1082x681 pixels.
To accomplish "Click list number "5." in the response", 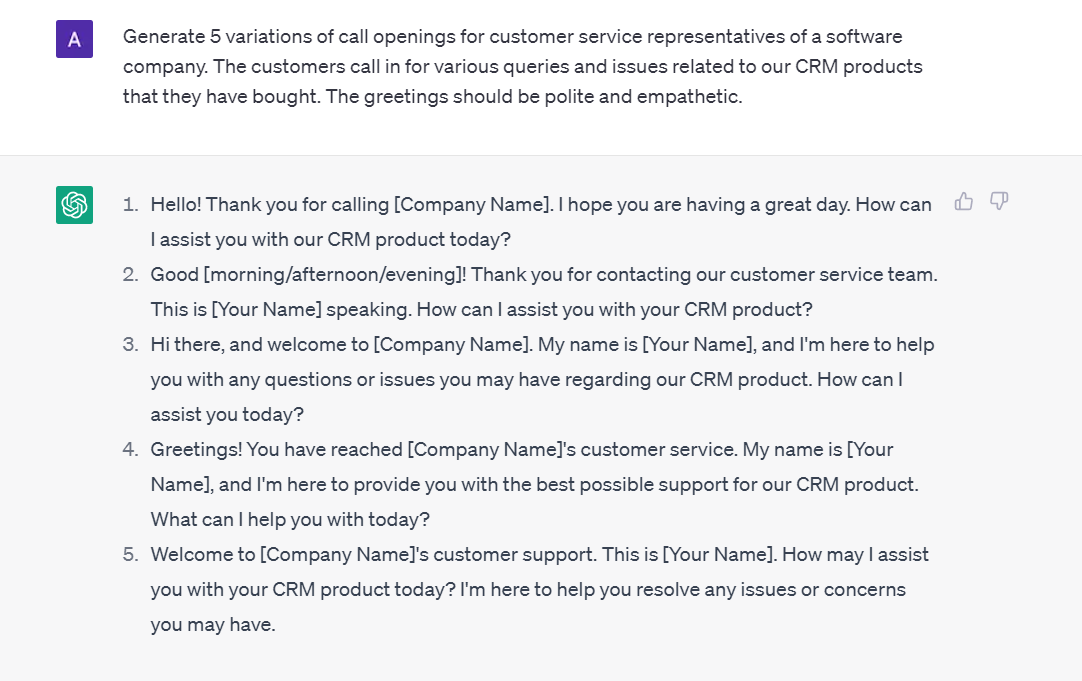I will [130, 555].
